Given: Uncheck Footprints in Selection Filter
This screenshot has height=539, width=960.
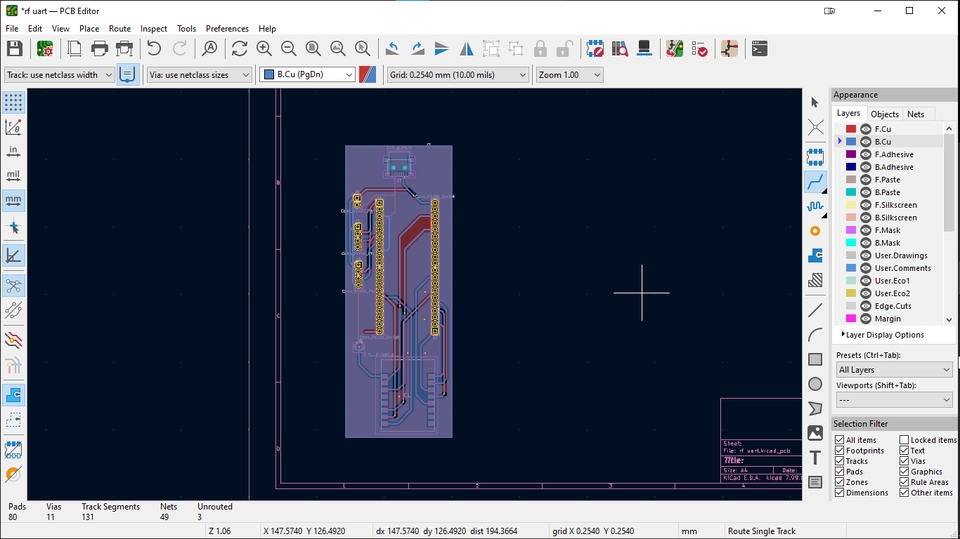Looking at the screenshot, I should click(x=840, y=450).
